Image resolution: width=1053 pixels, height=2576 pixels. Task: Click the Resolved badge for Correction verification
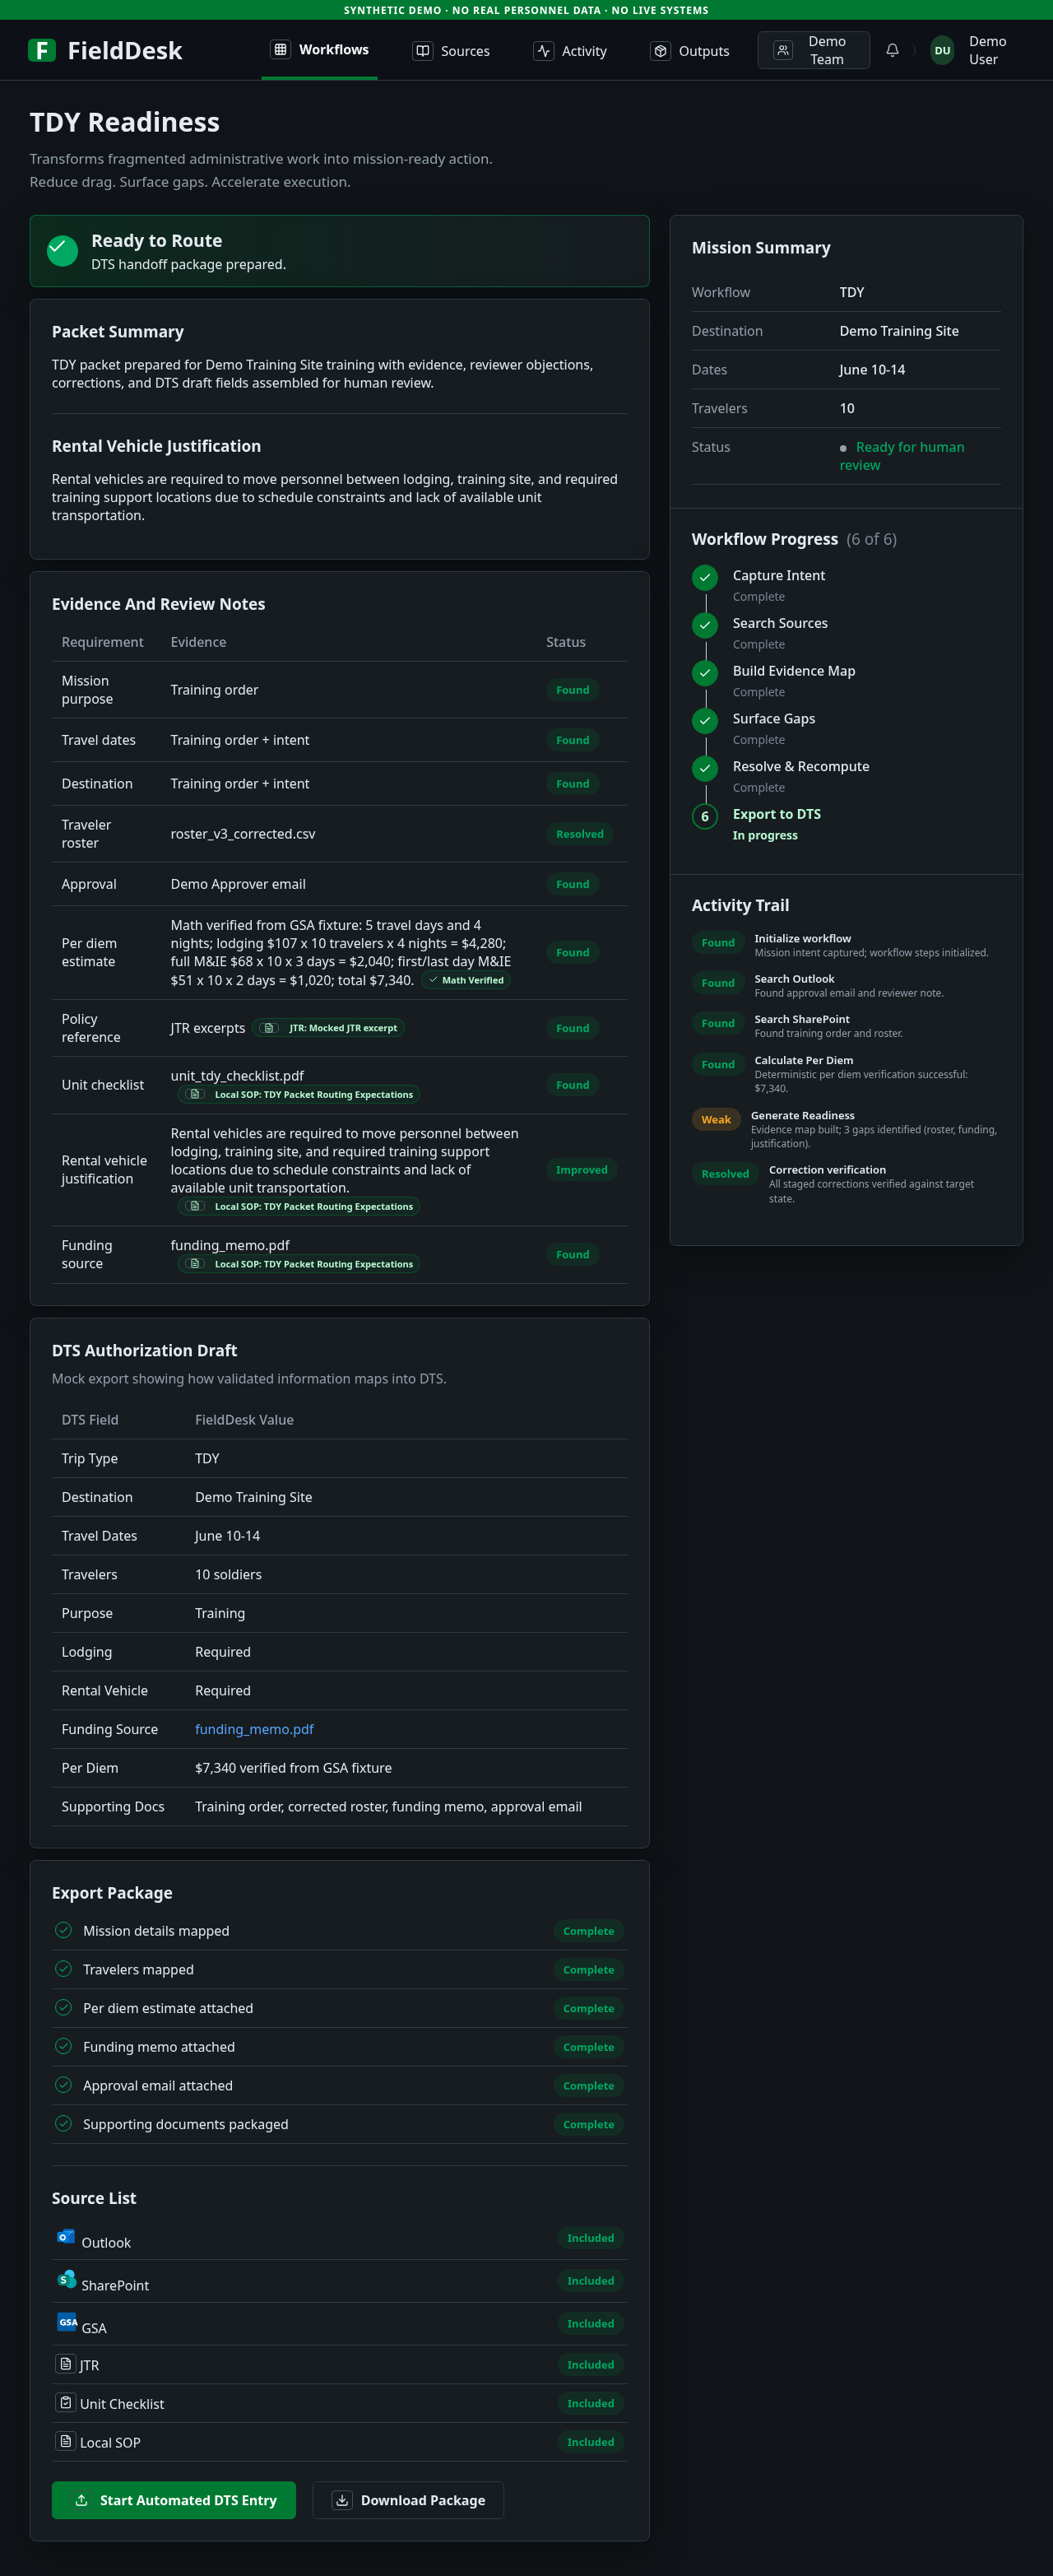click(725, 1174)
